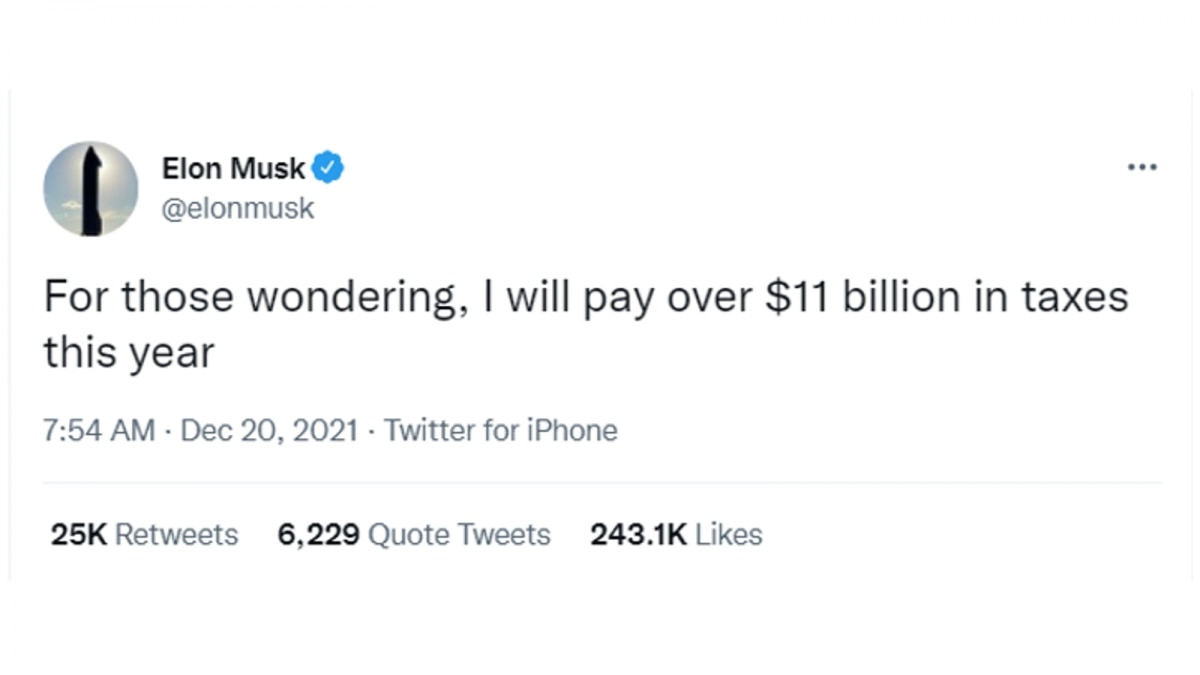The image size is (1200, 675).
Task: Click the 7:54 AM timestamp
Action: coord(99,431)
